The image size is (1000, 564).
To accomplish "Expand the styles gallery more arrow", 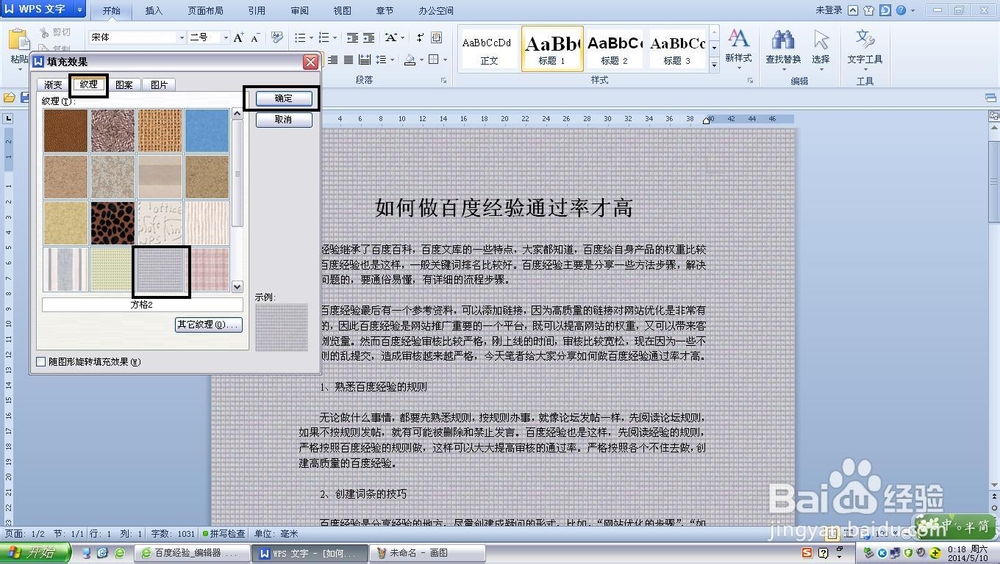I will (714, 64).
